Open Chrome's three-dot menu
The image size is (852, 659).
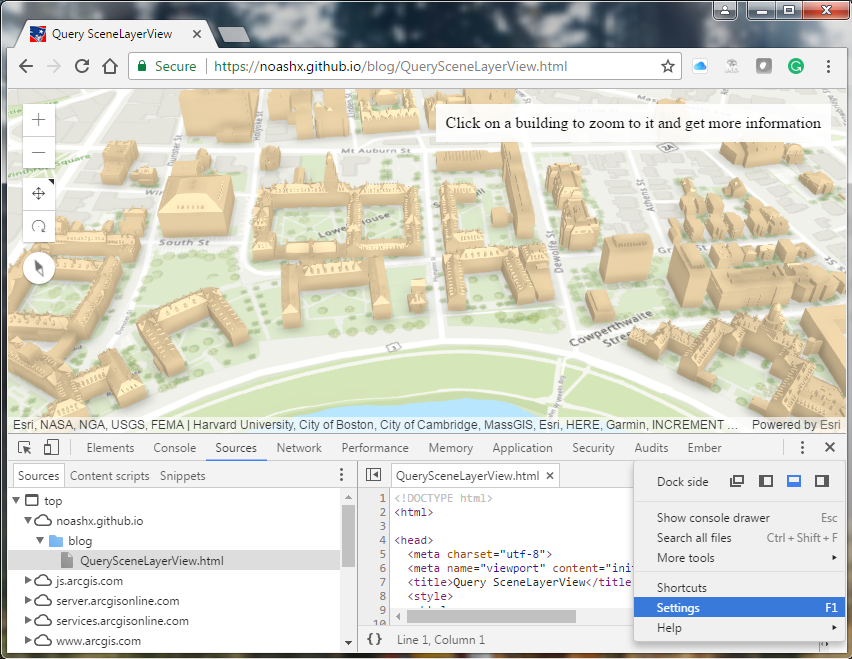pyautogui.click(x=828, y=66)
